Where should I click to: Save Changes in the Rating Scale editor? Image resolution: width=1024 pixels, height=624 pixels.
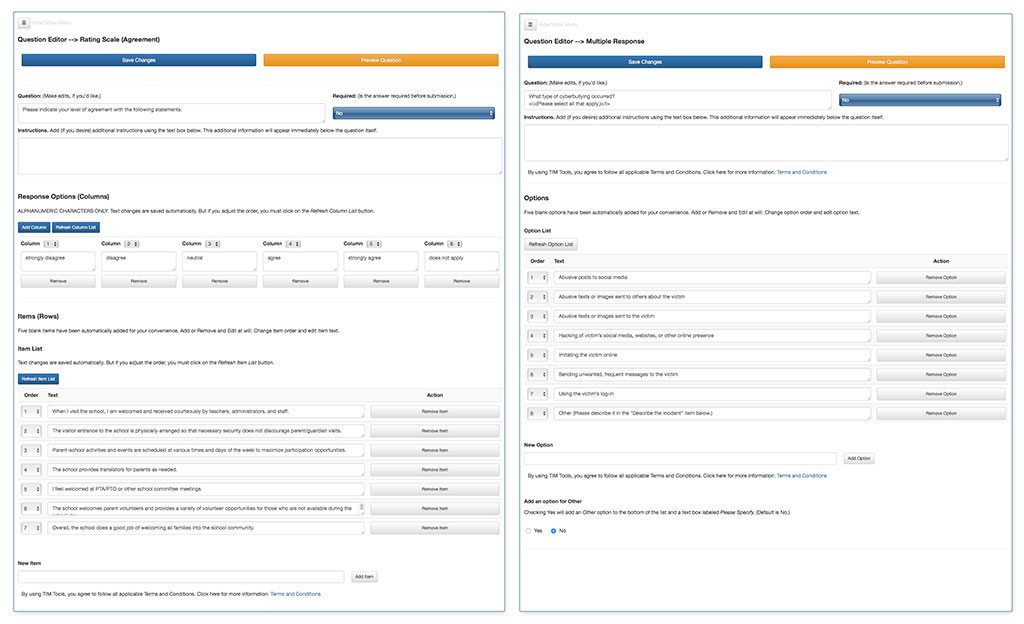click(139, 60)
